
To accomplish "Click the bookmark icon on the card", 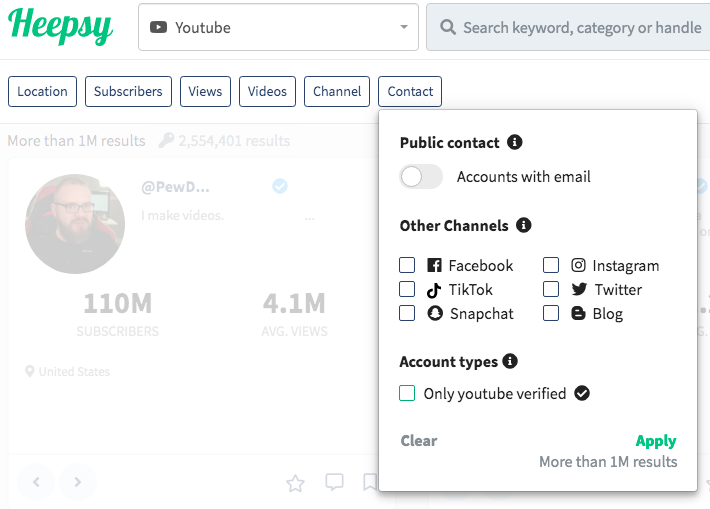I will pyautogui.click(x=370, y=482).
